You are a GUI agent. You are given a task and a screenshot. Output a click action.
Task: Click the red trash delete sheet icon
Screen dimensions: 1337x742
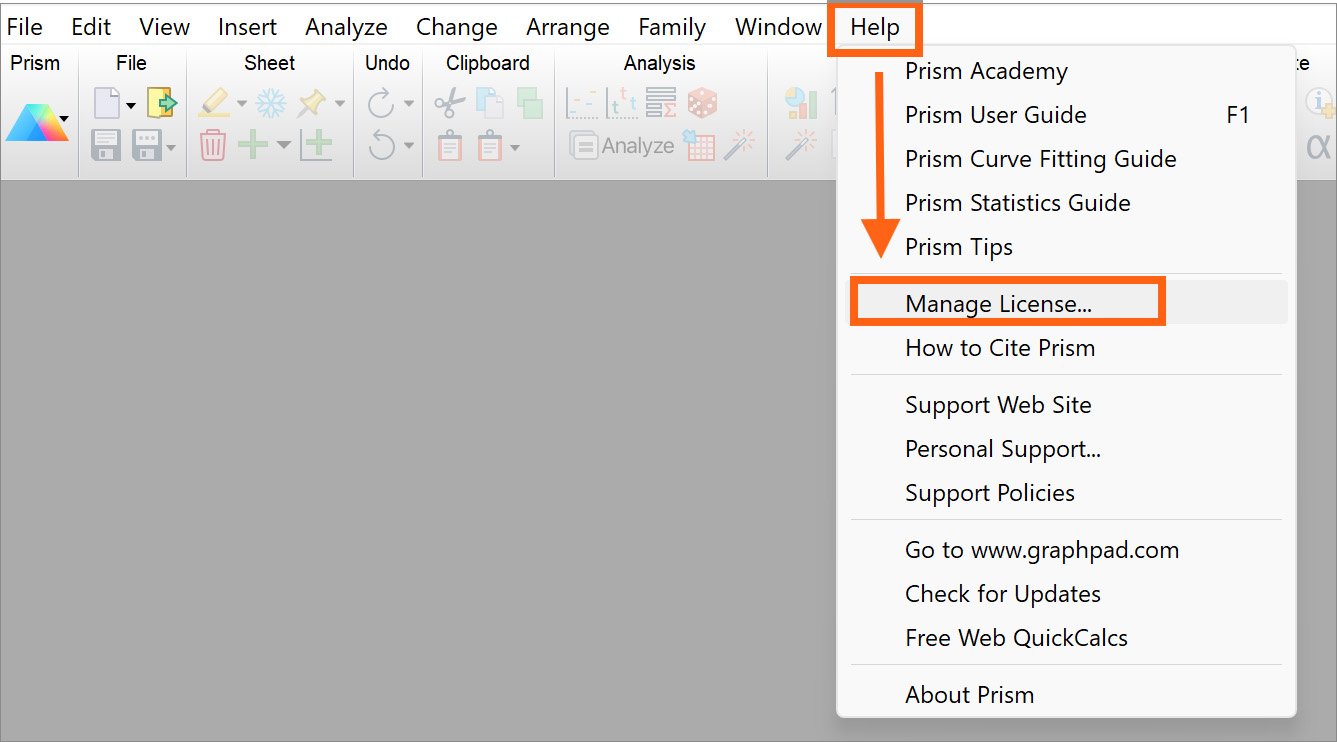(213, 146)
